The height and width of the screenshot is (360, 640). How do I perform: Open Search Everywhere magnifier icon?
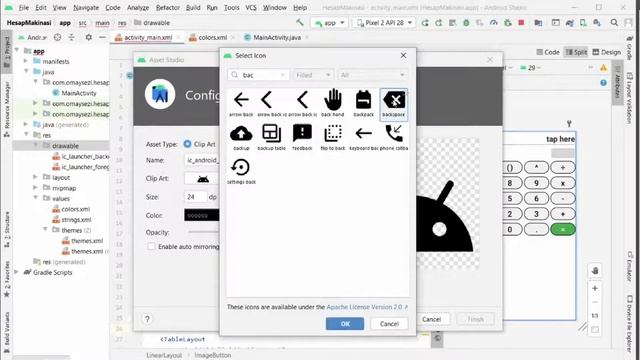click(x=614, y=23)
